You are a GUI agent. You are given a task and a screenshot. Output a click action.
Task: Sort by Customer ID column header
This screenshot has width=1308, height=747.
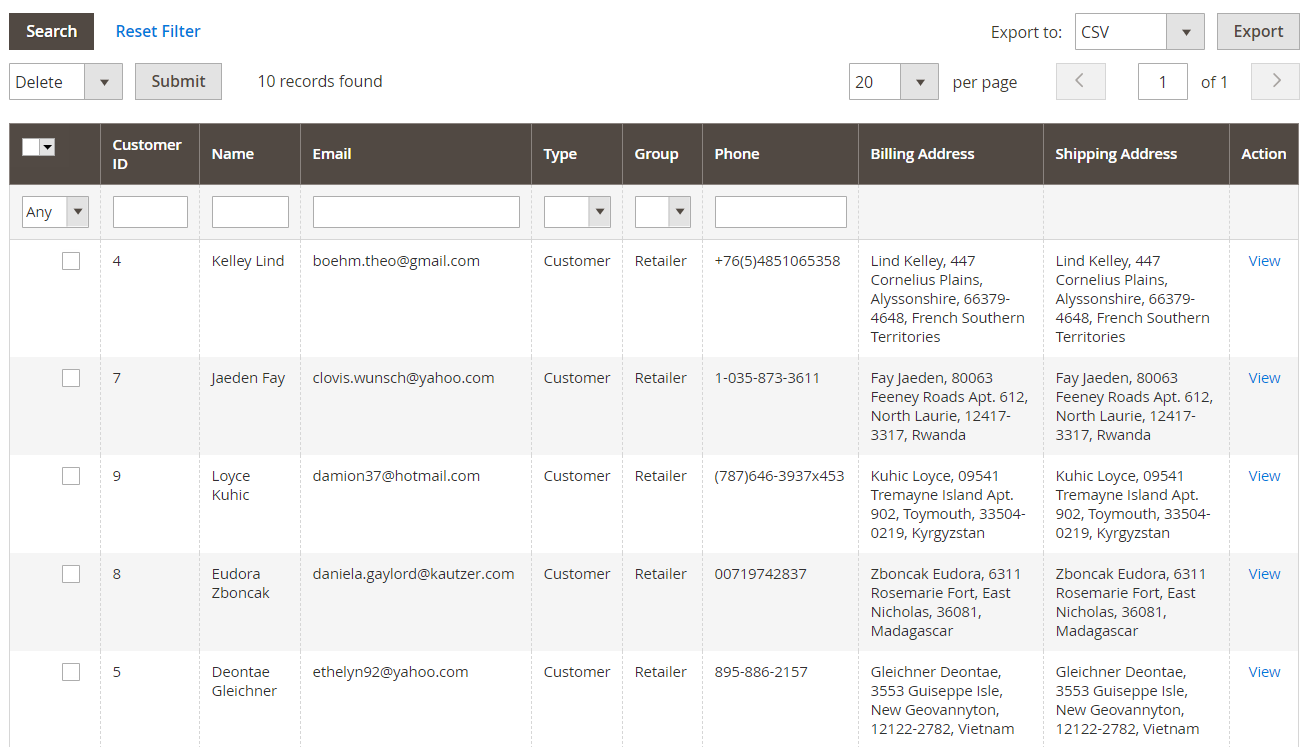pos(150,154)
